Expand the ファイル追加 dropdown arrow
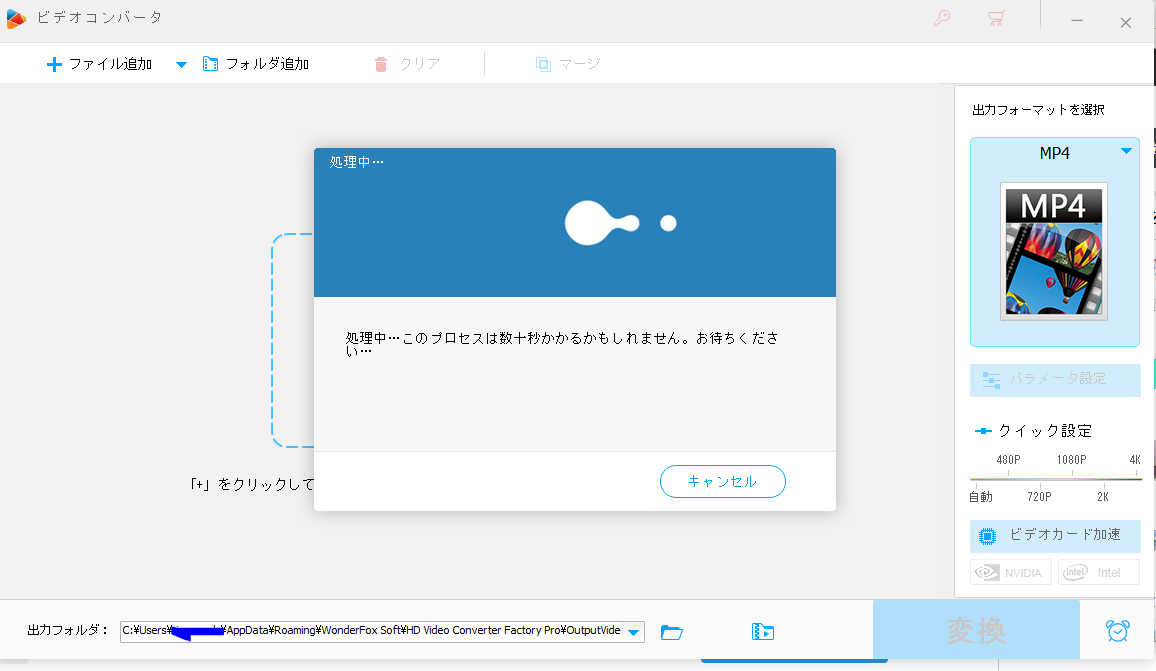1156x671 pixels. [x=181, y=65]
